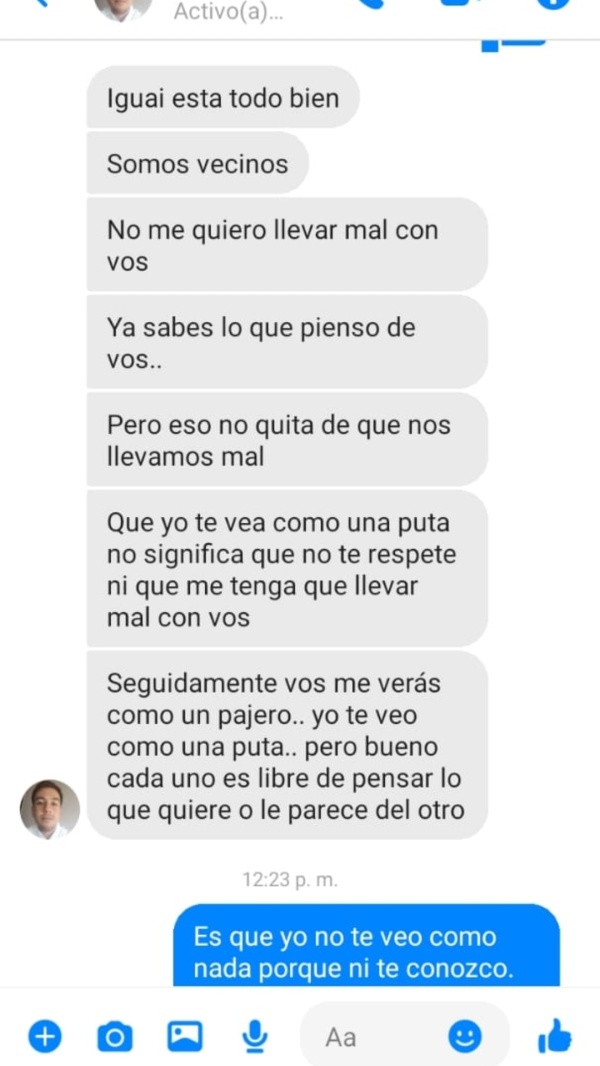Tap the microphone to record voice message
The image size is (600, 1066).
tap(255, 1037)
